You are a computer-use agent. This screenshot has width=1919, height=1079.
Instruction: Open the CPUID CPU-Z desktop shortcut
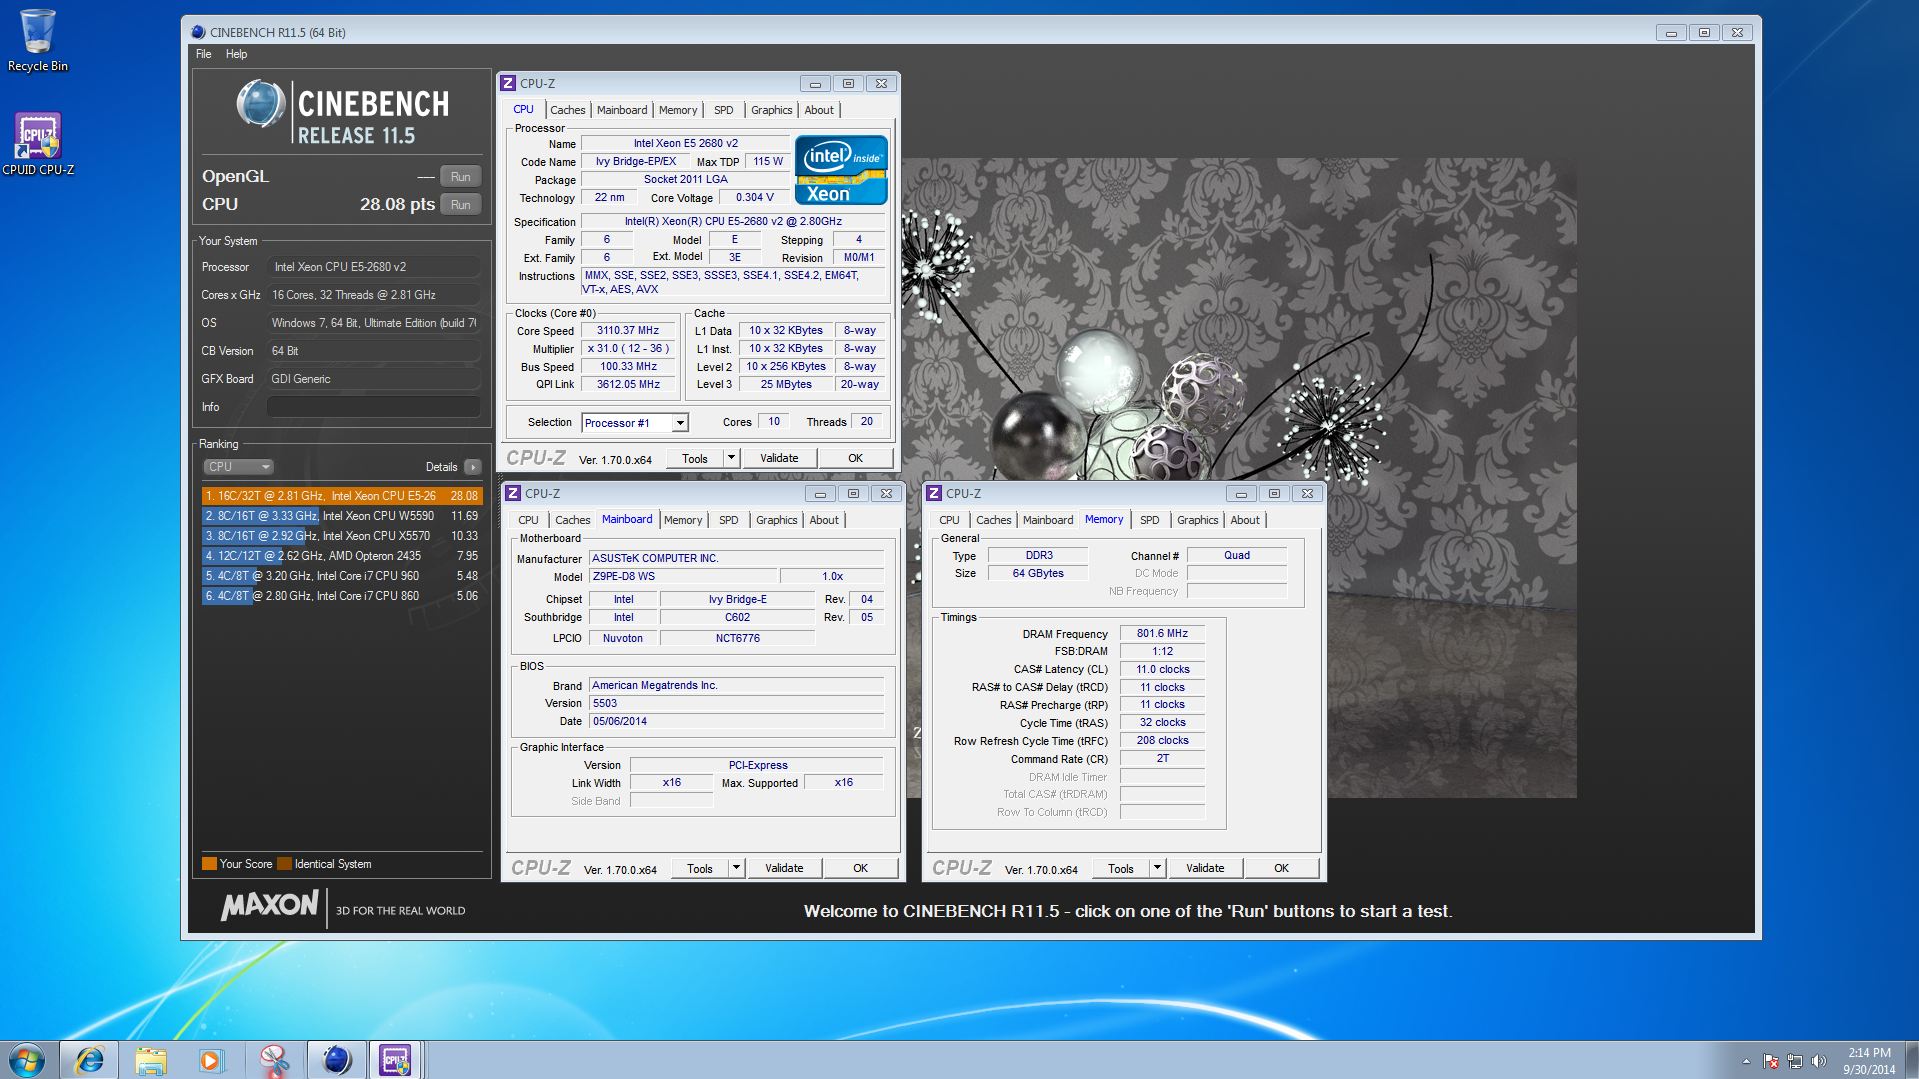click(x=38, y=144)
